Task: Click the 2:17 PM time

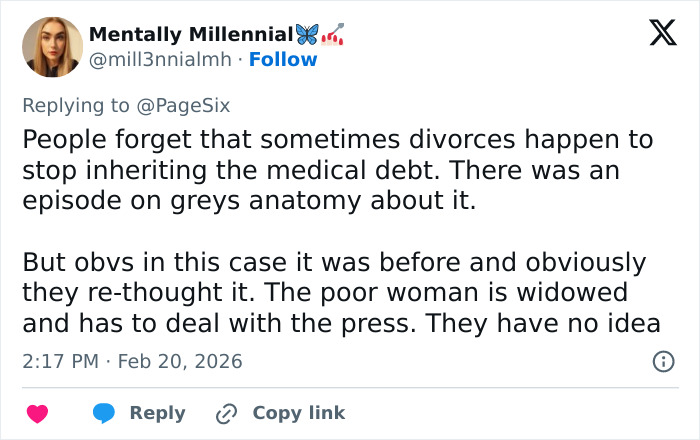Action: pos(58,361)
